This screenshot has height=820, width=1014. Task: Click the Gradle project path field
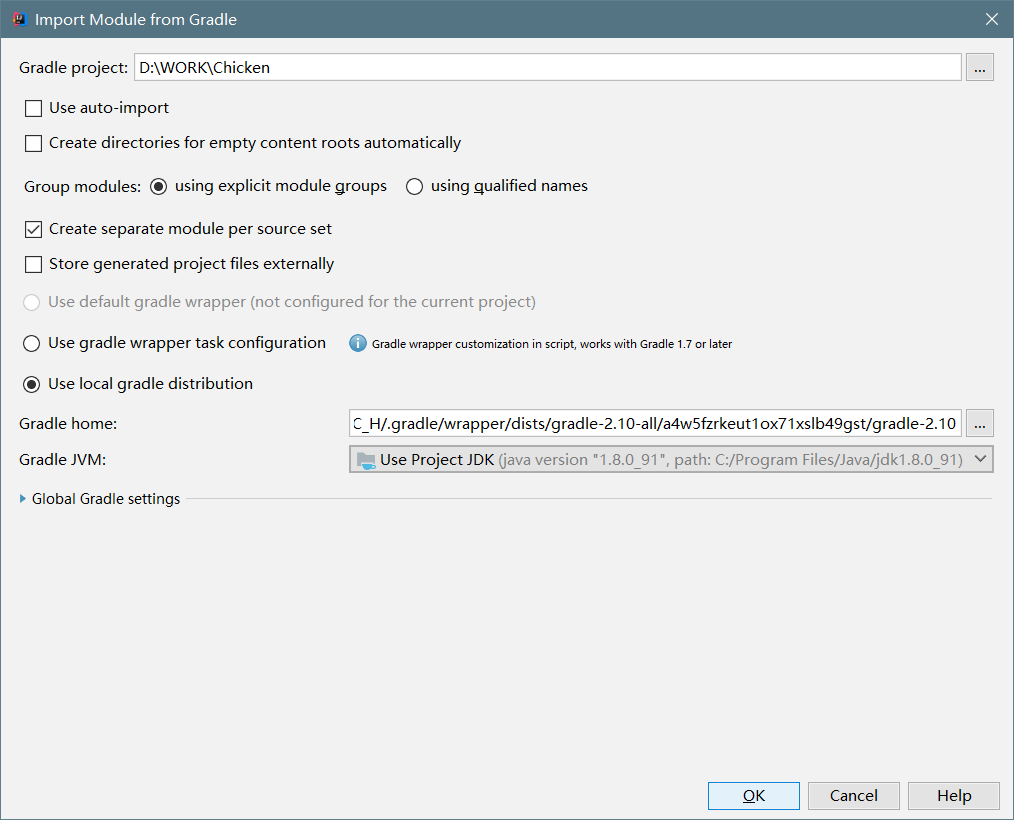pos(548,67)
